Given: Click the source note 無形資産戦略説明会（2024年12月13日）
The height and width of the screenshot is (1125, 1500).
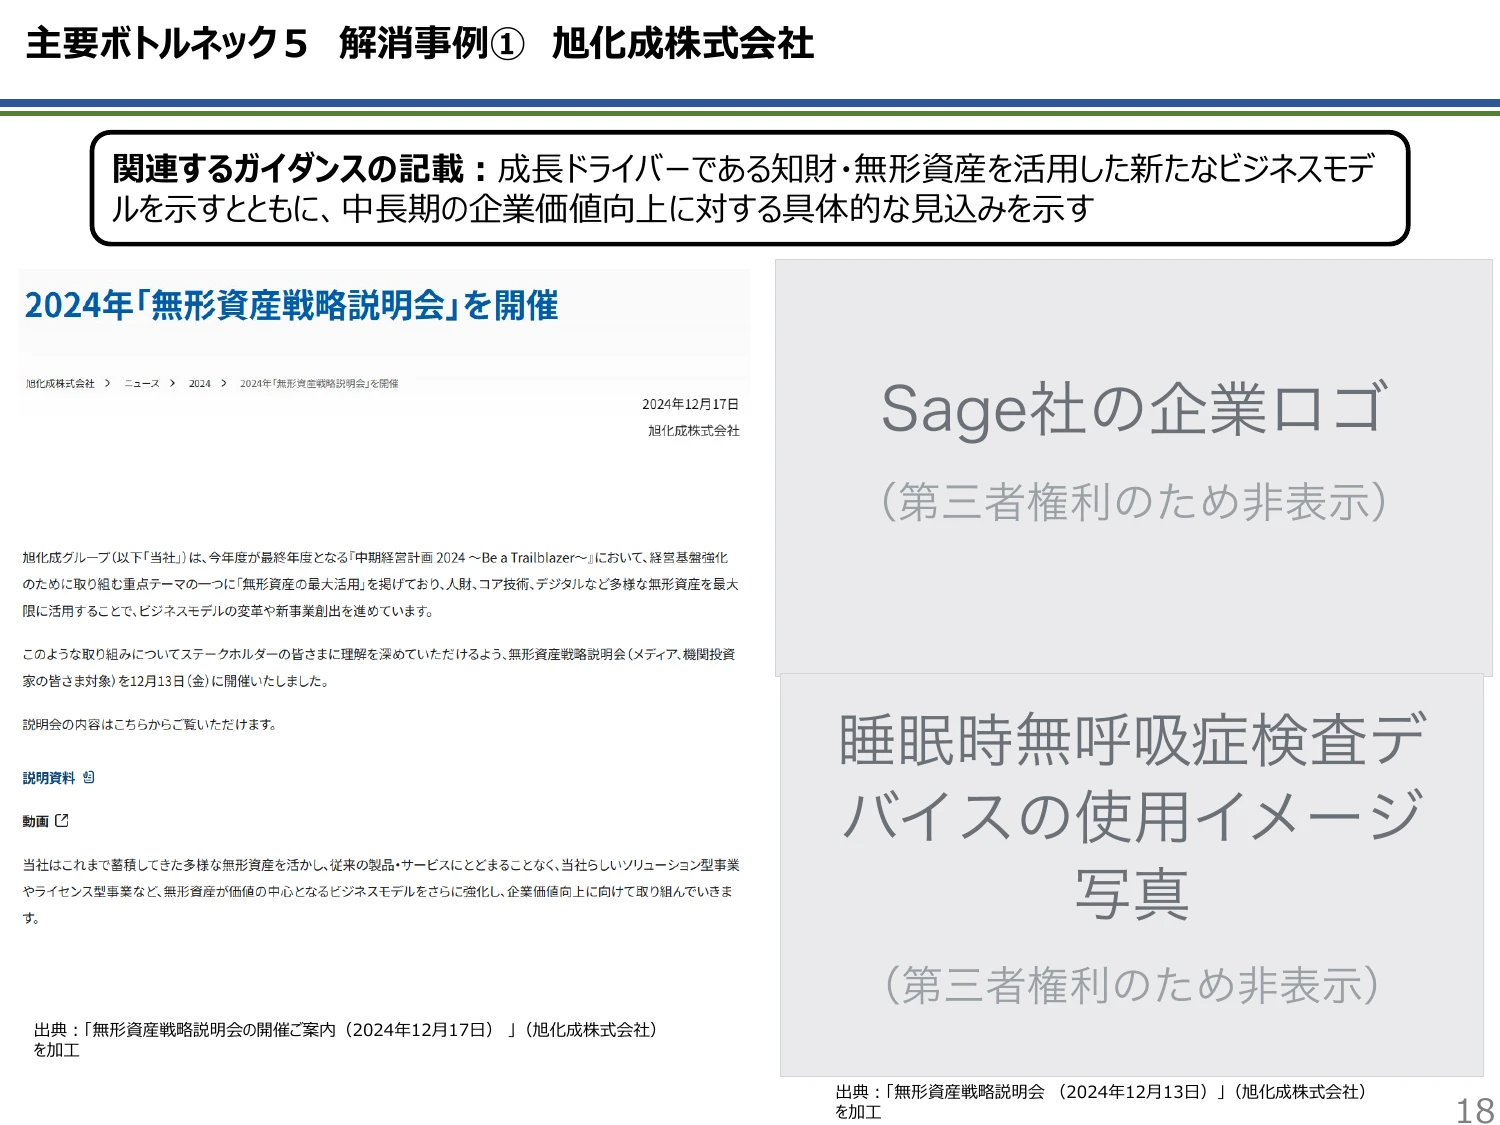Looking at the screenshot, I should pyautogui.click(x=1102, y=1101).
